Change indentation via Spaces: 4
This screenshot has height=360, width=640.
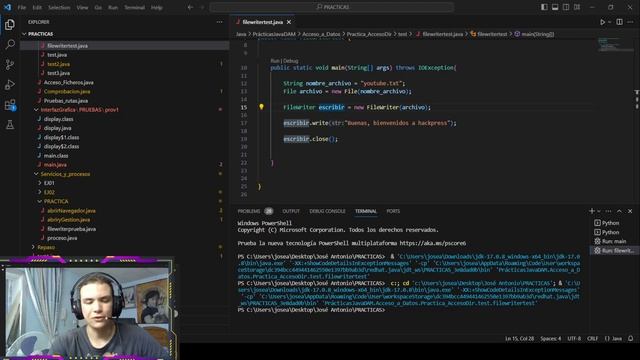coord(551,338)
